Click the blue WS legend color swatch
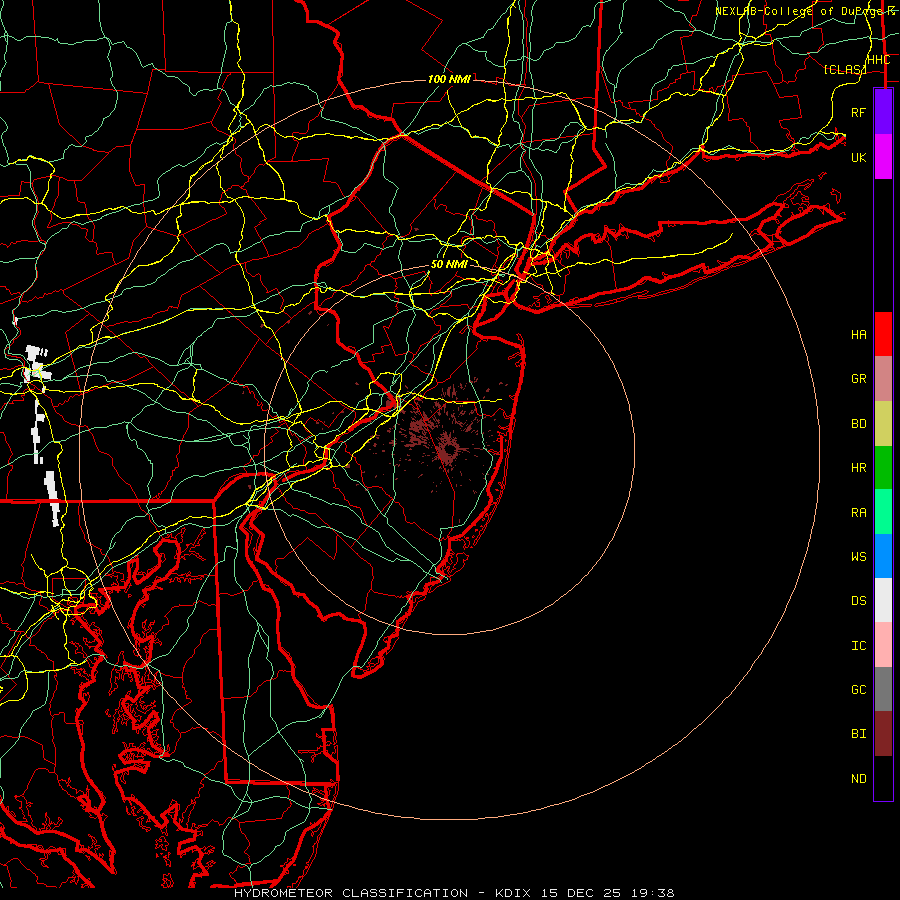 (x=883, y=556)
